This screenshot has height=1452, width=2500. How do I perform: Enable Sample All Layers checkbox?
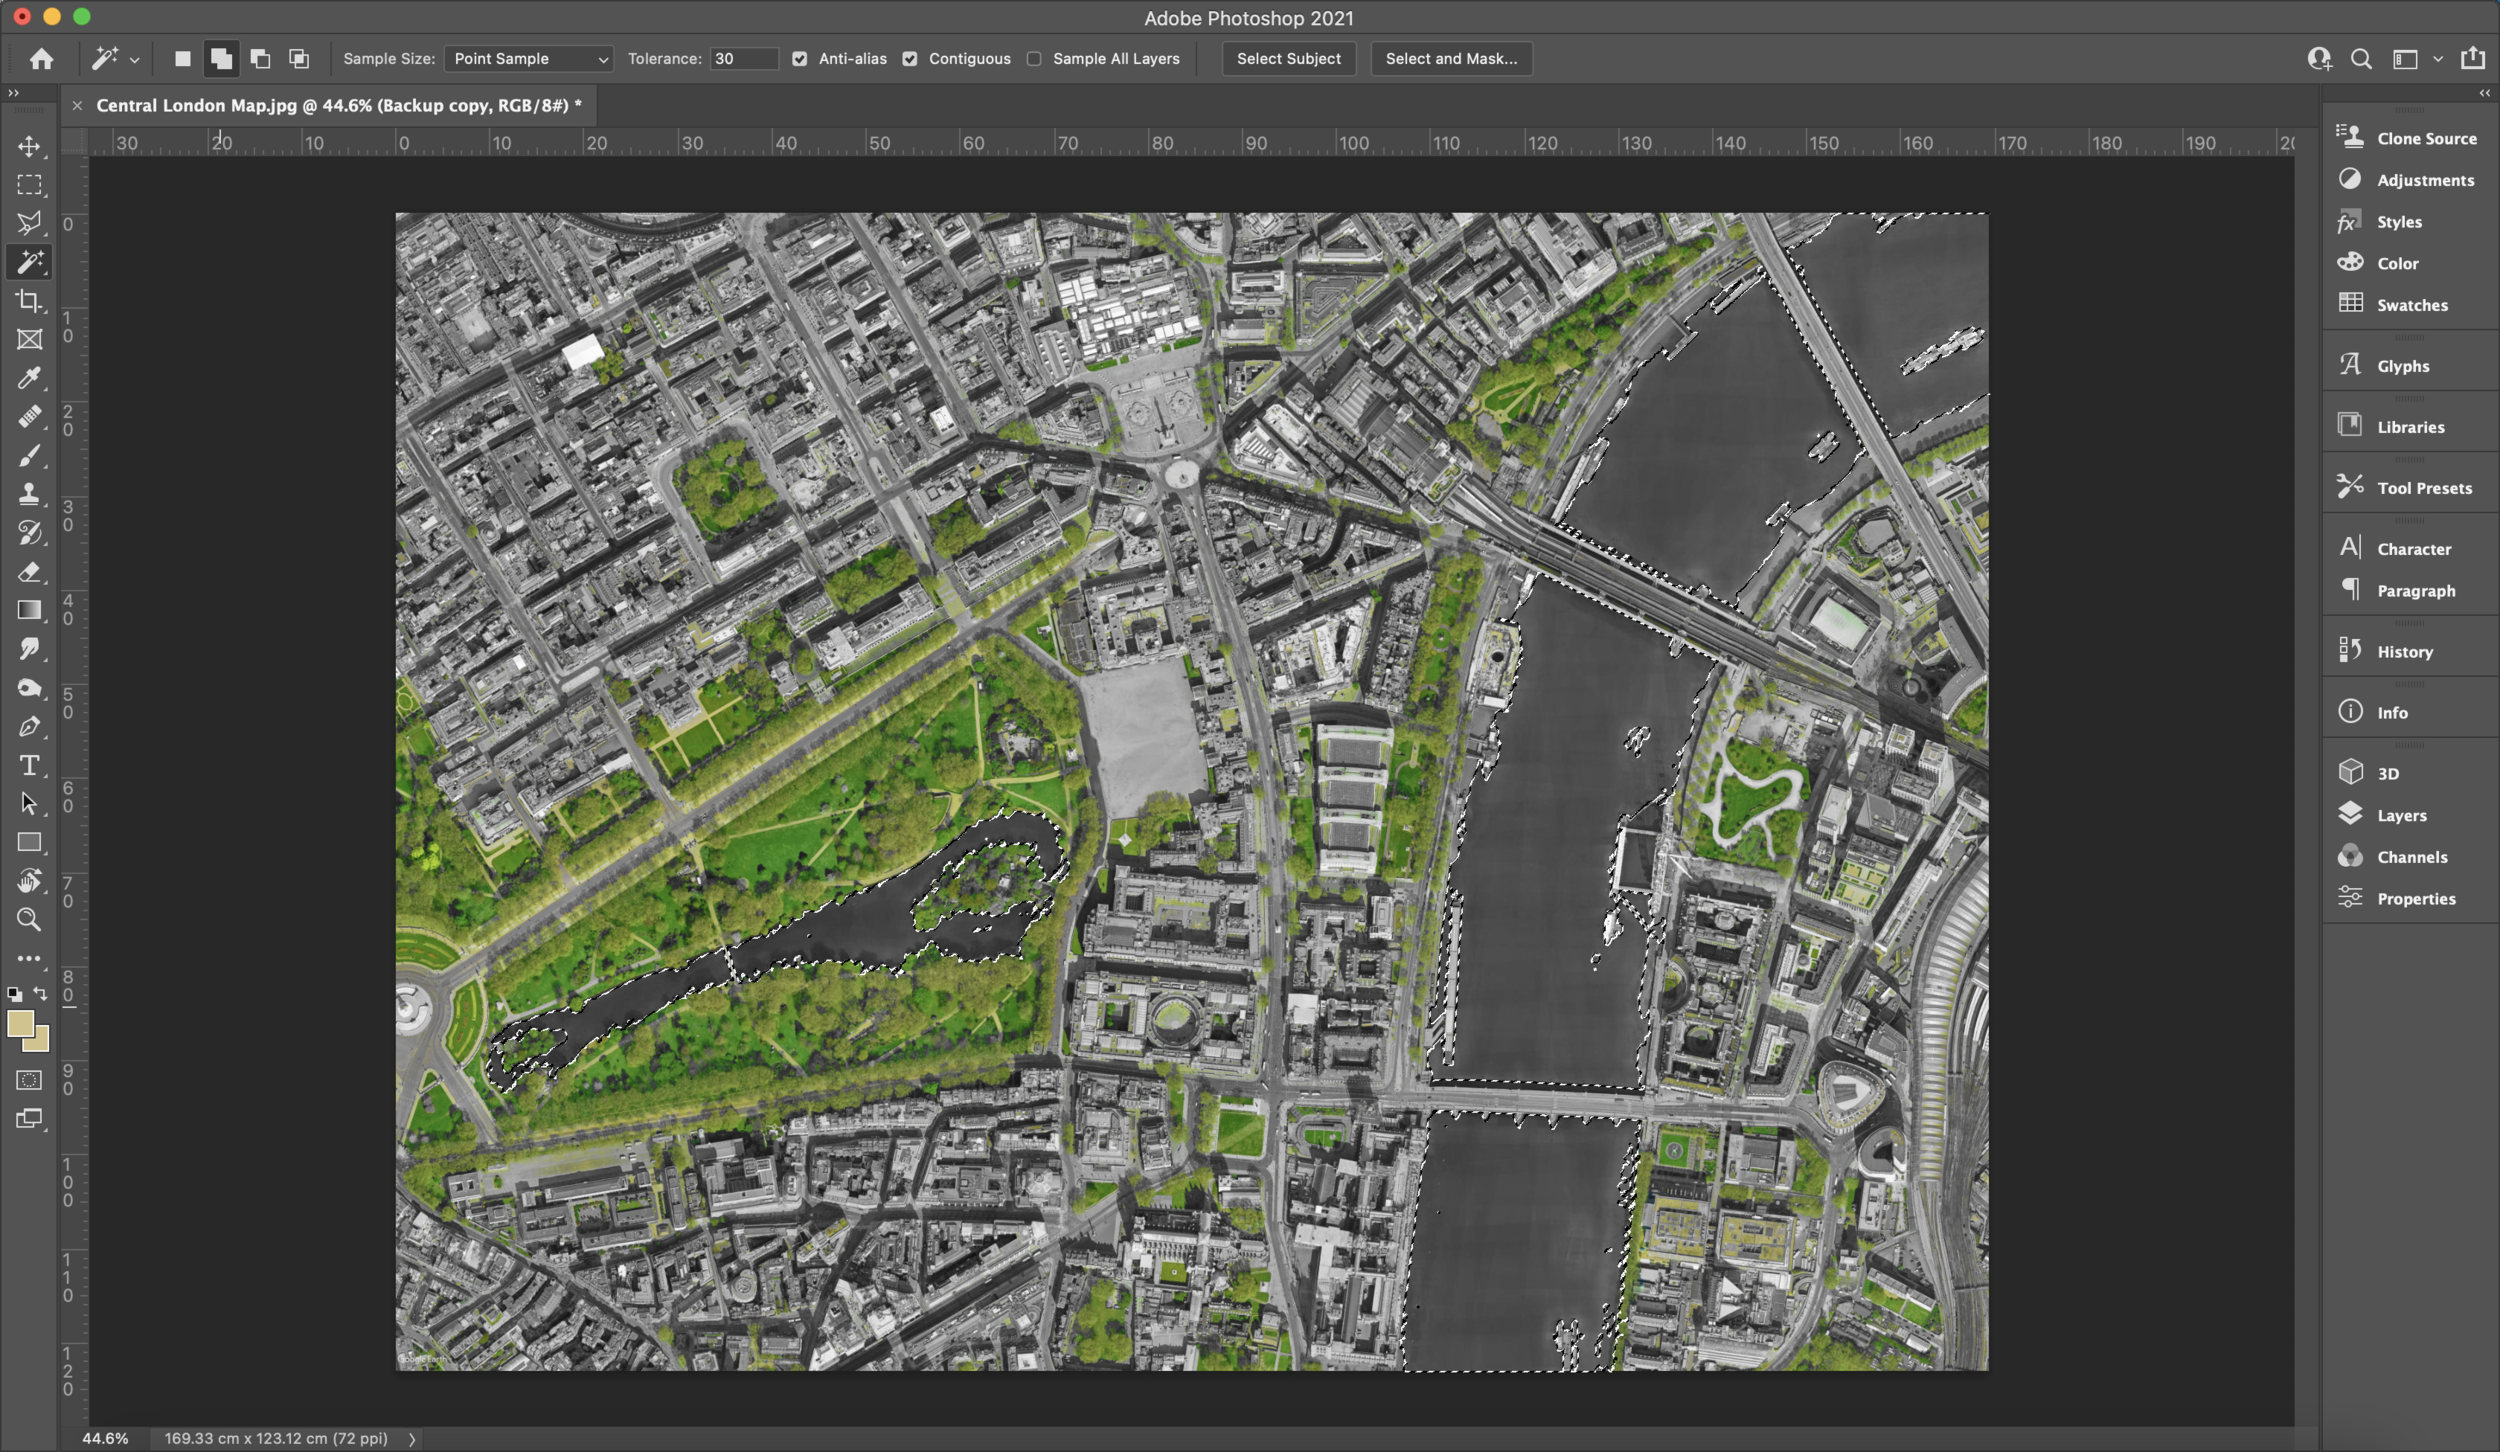pyautogui.click(x=1034, y=59)
